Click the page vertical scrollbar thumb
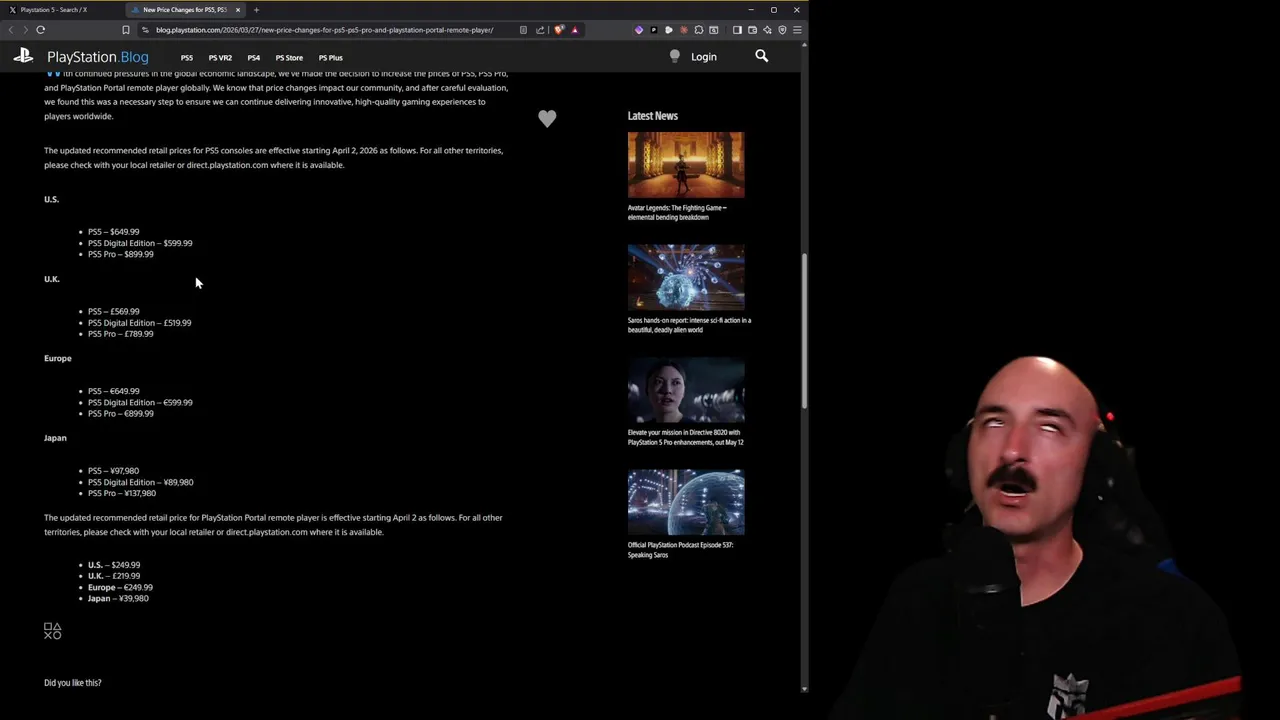 (804, 330)
